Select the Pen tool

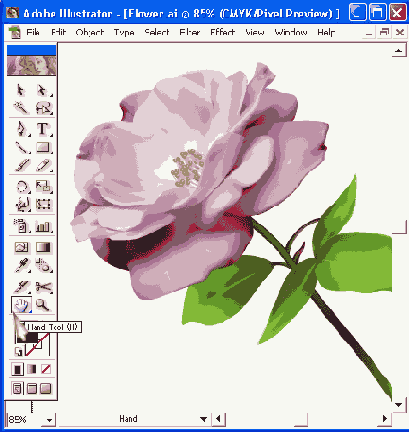coord(22,129)
